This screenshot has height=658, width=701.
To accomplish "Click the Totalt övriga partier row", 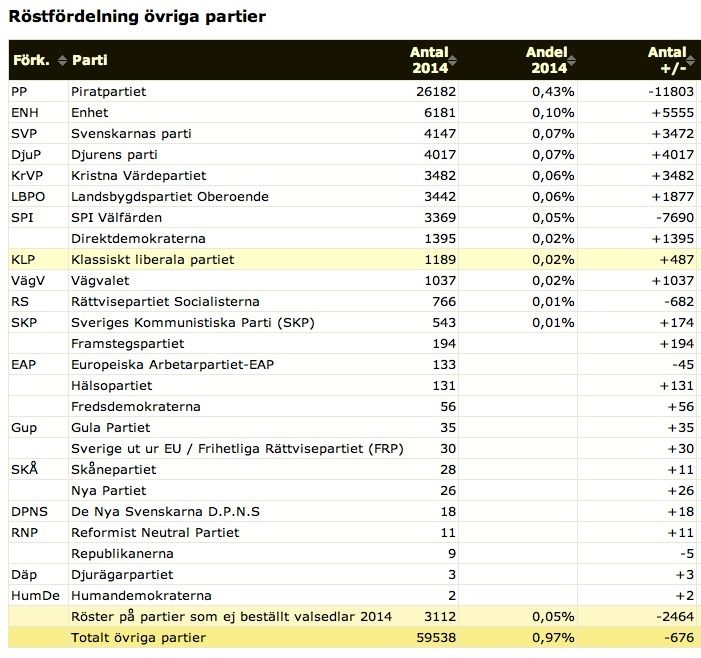I will pos(355,637).
